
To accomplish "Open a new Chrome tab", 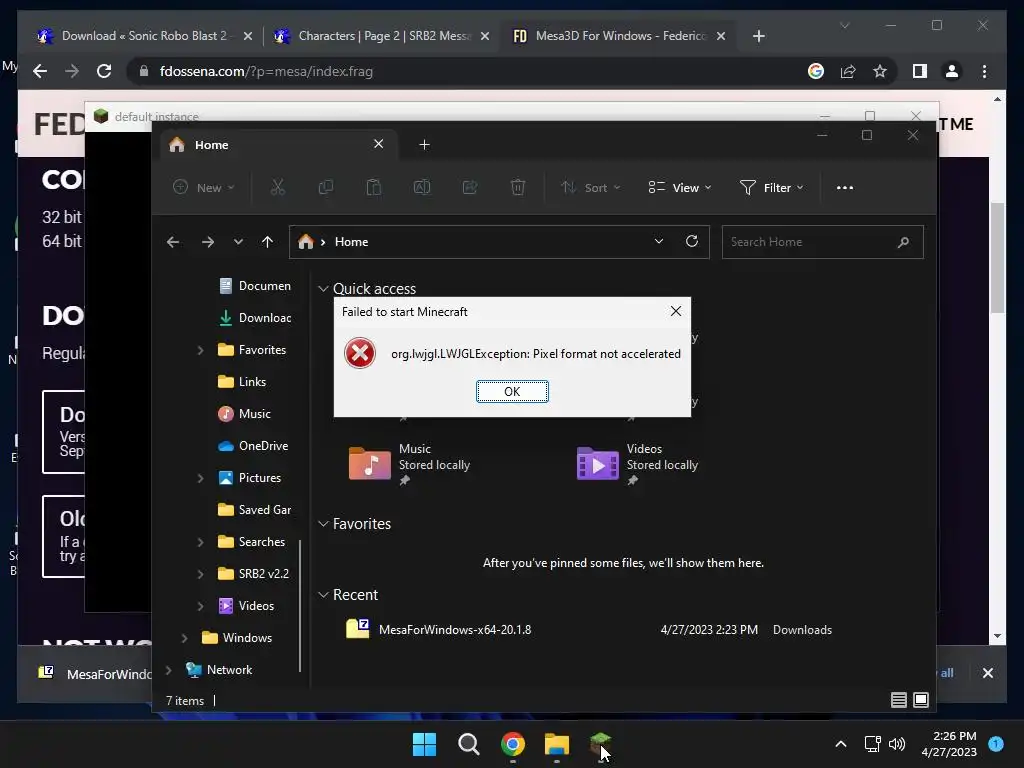I will (x=759, y=36).
